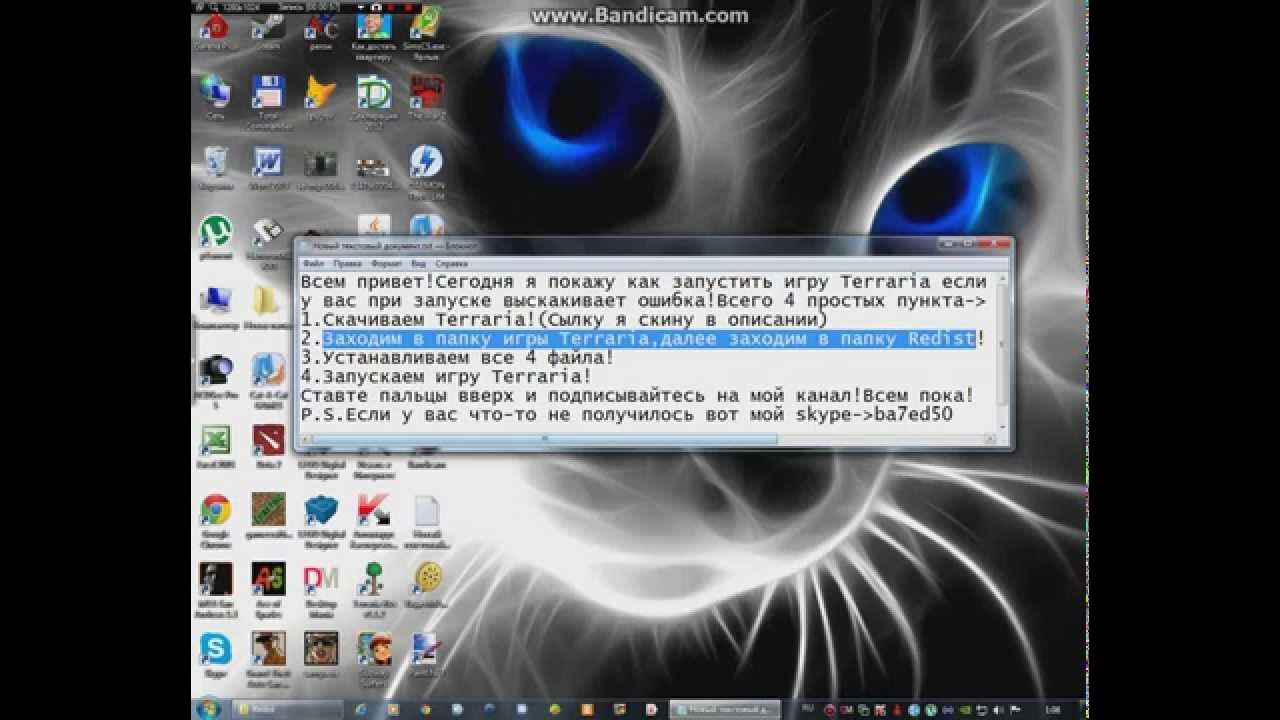The image size is (1280, 720).
Task: Switch to Notepad taskbar button
Action: click(x=725, y=709)
